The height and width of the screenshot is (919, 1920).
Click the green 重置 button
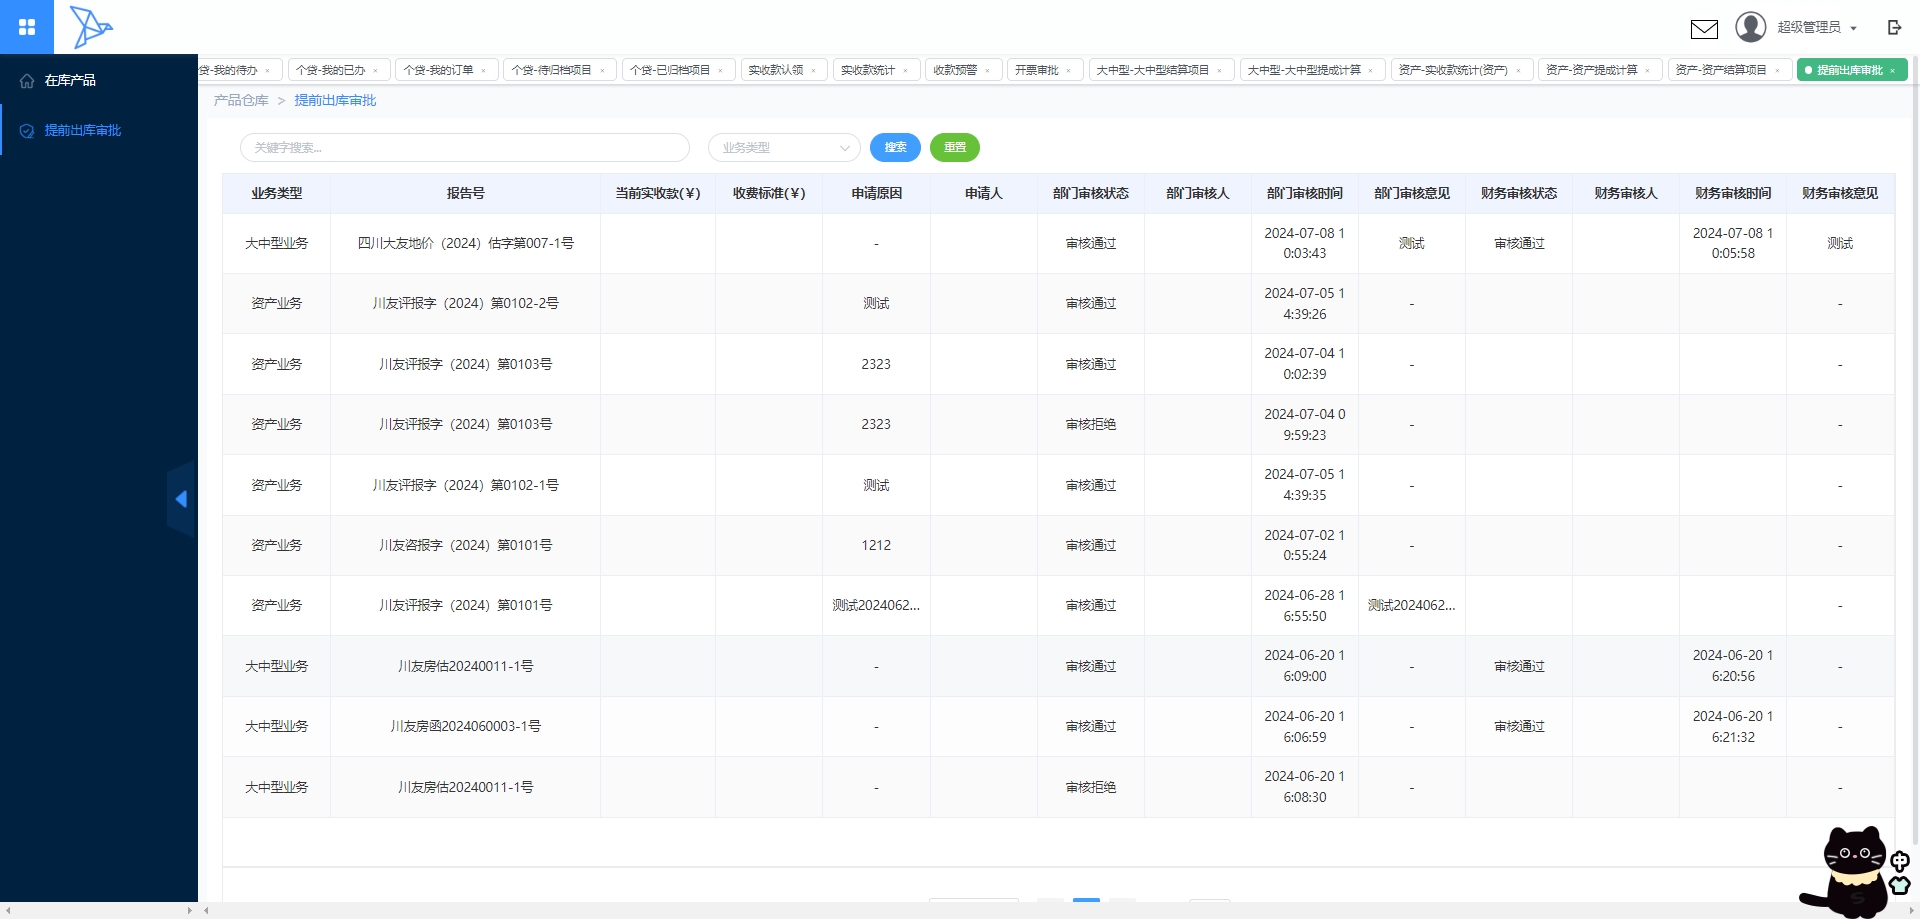(x=955, y=147)
